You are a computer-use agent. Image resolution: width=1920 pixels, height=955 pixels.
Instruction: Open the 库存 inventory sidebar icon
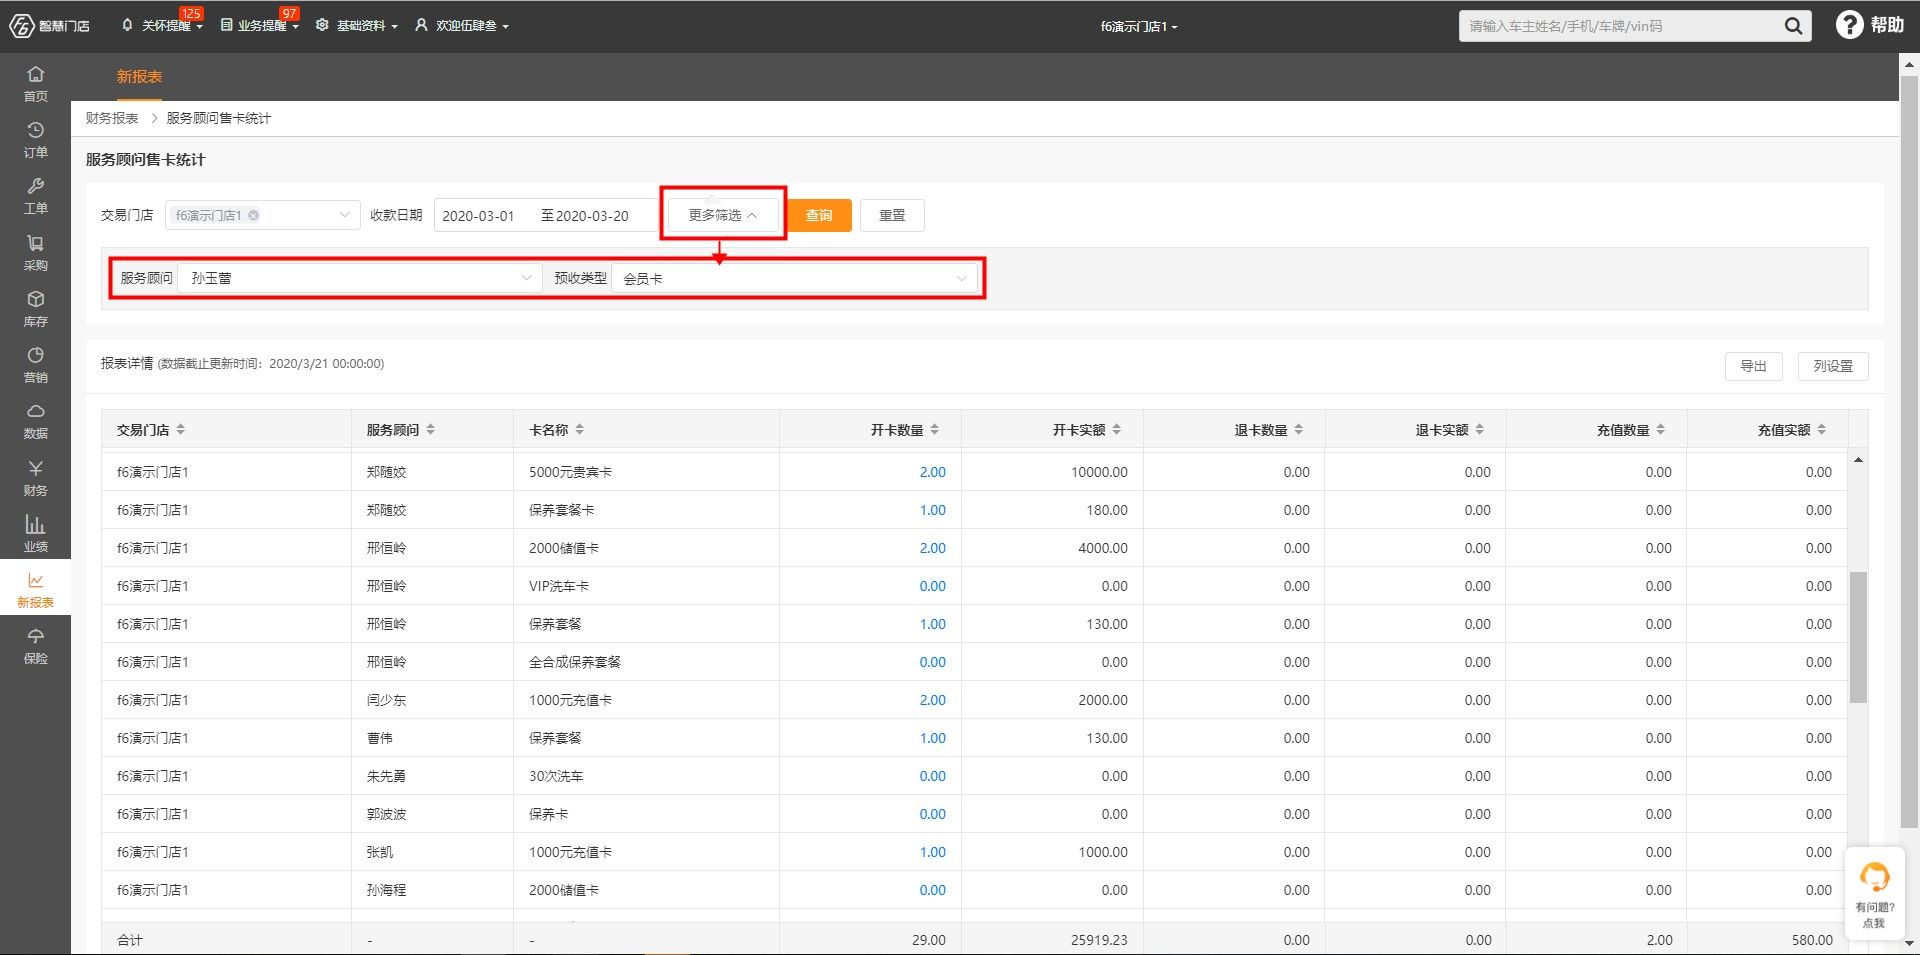click(x=35, y=308)
